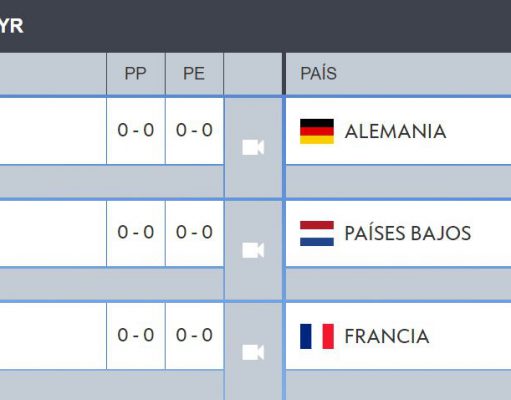The height and width of the screenshot is (400, 511).
Task: Select the FRANCIA country name
Action: click(387, 336)
